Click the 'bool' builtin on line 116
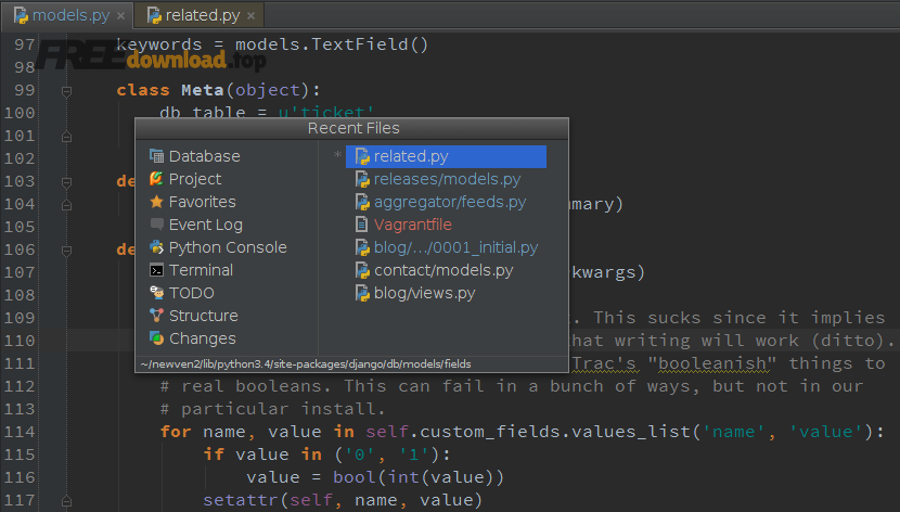 pos(354,477)
